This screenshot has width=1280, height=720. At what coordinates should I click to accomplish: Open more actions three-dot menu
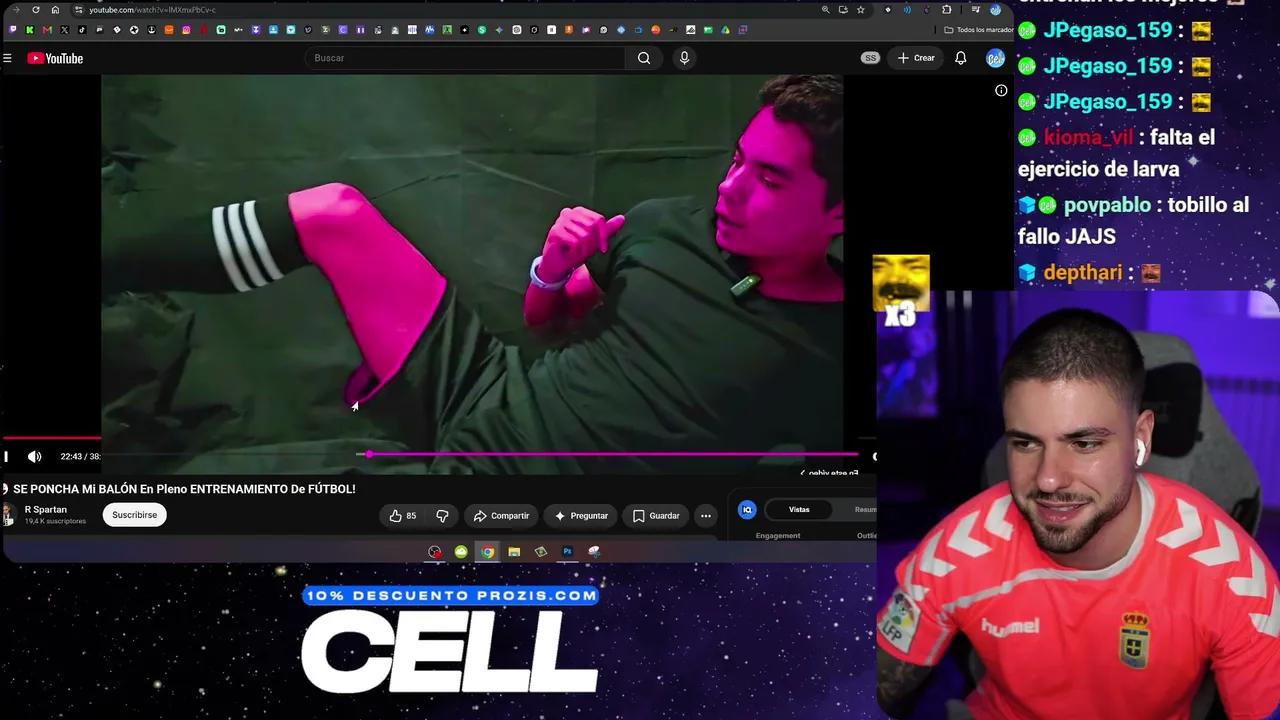(706, 516)
